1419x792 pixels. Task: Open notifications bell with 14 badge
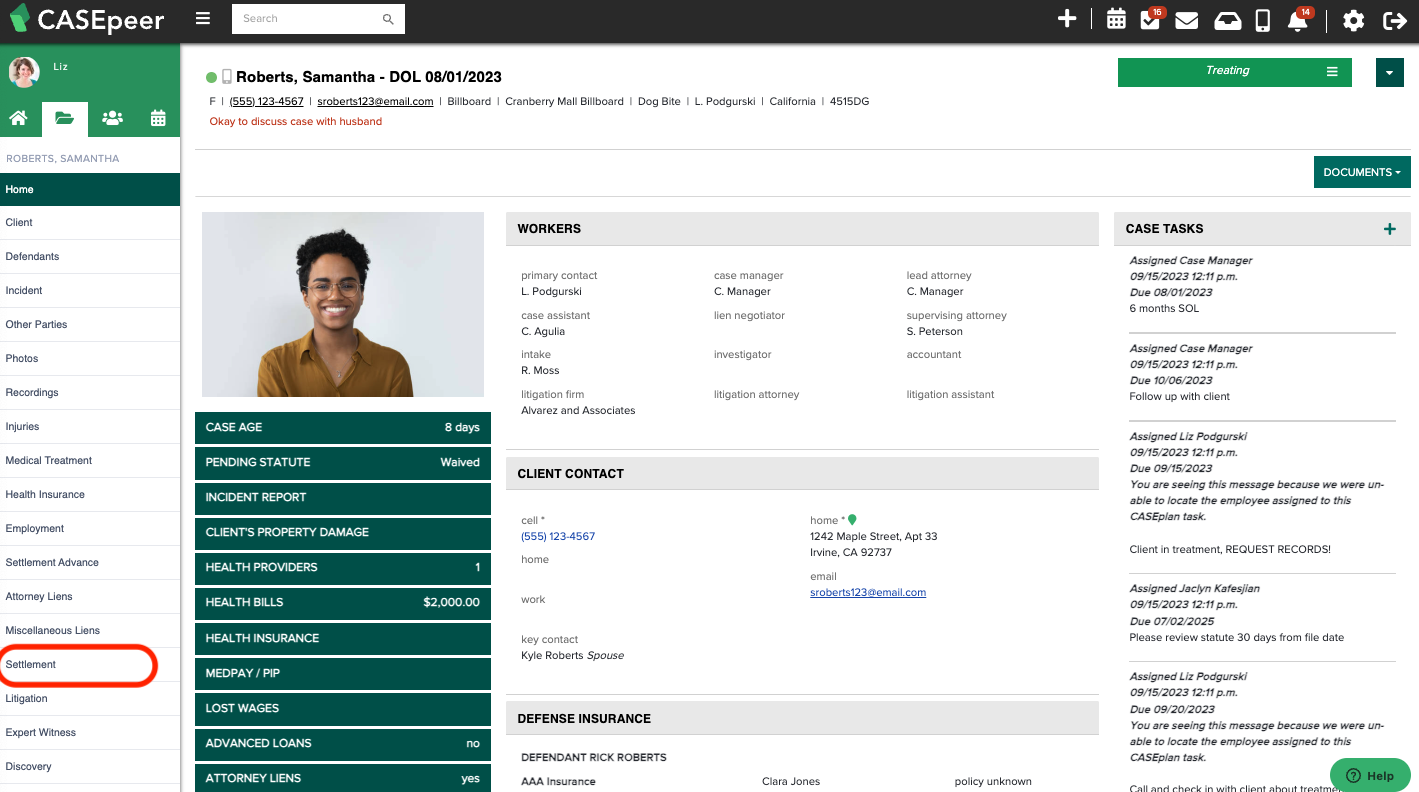[x=1300, y=19]
